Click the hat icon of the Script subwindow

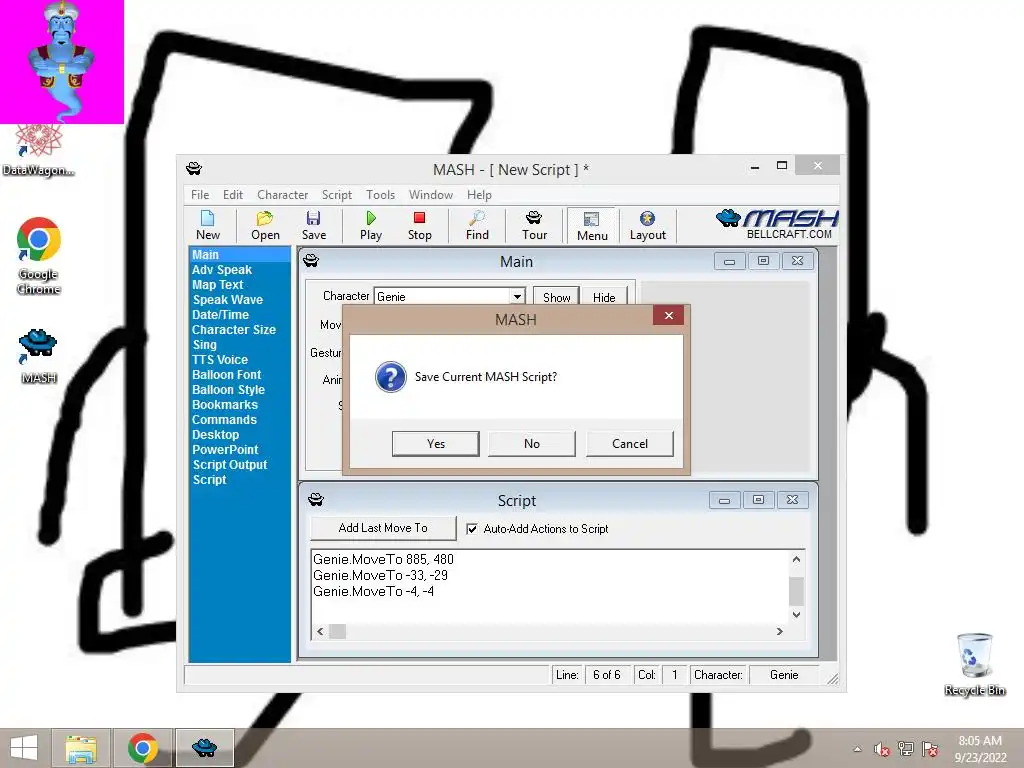pyautogui.click(x=316, y=500)
